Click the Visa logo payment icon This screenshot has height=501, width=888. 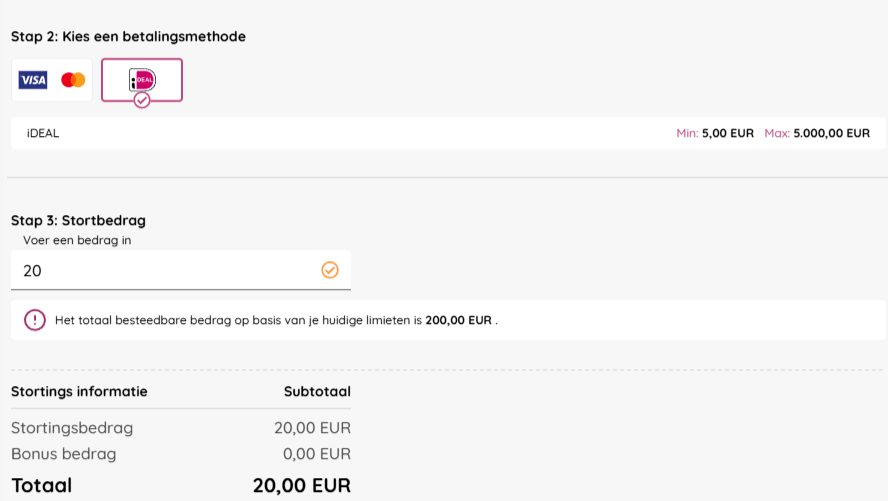[33, 80]
